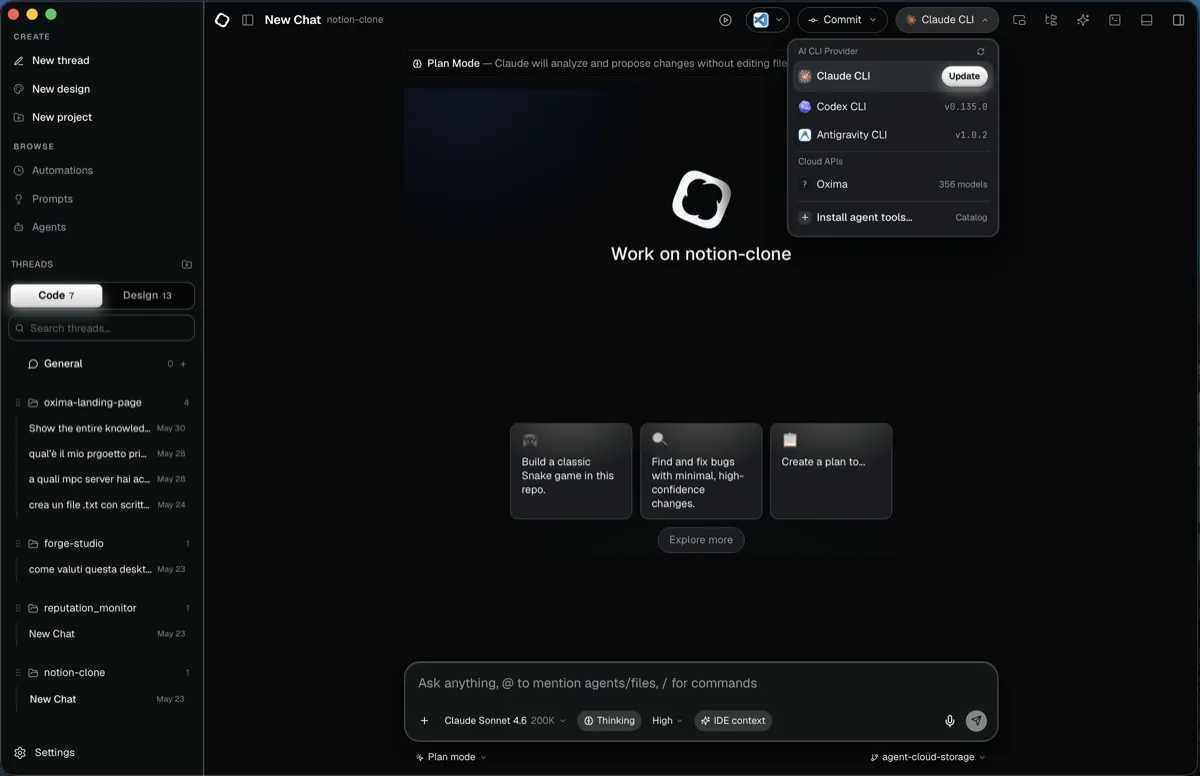Toggle the bottom panel icon

pyautogui.click(x=1147, y=20)
